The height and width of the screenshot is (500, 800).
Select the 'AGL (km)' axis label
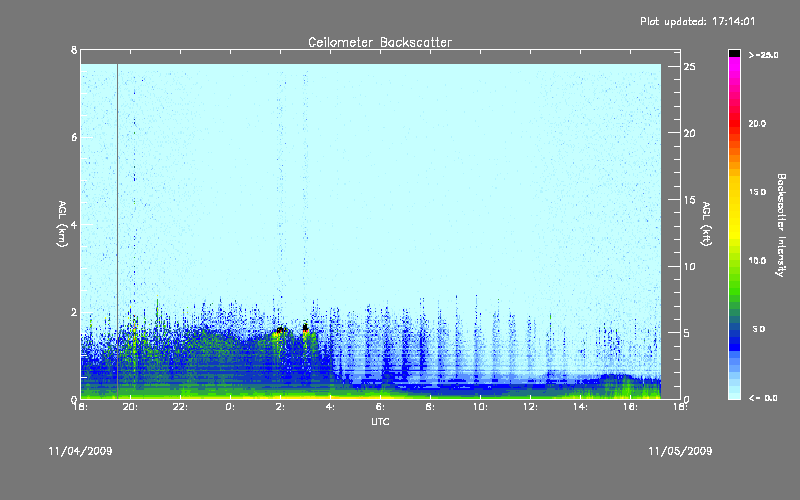point(62,224)
